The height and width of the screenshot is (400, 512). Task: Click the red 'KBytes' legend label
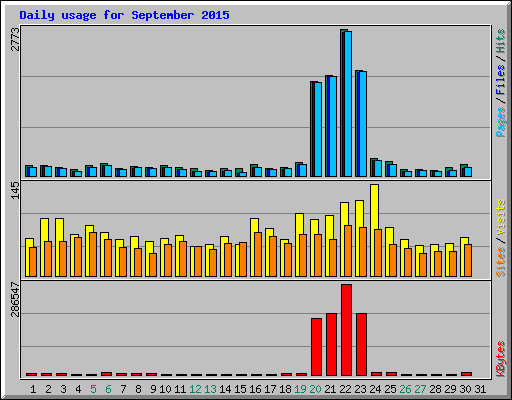tap(501, 359)
